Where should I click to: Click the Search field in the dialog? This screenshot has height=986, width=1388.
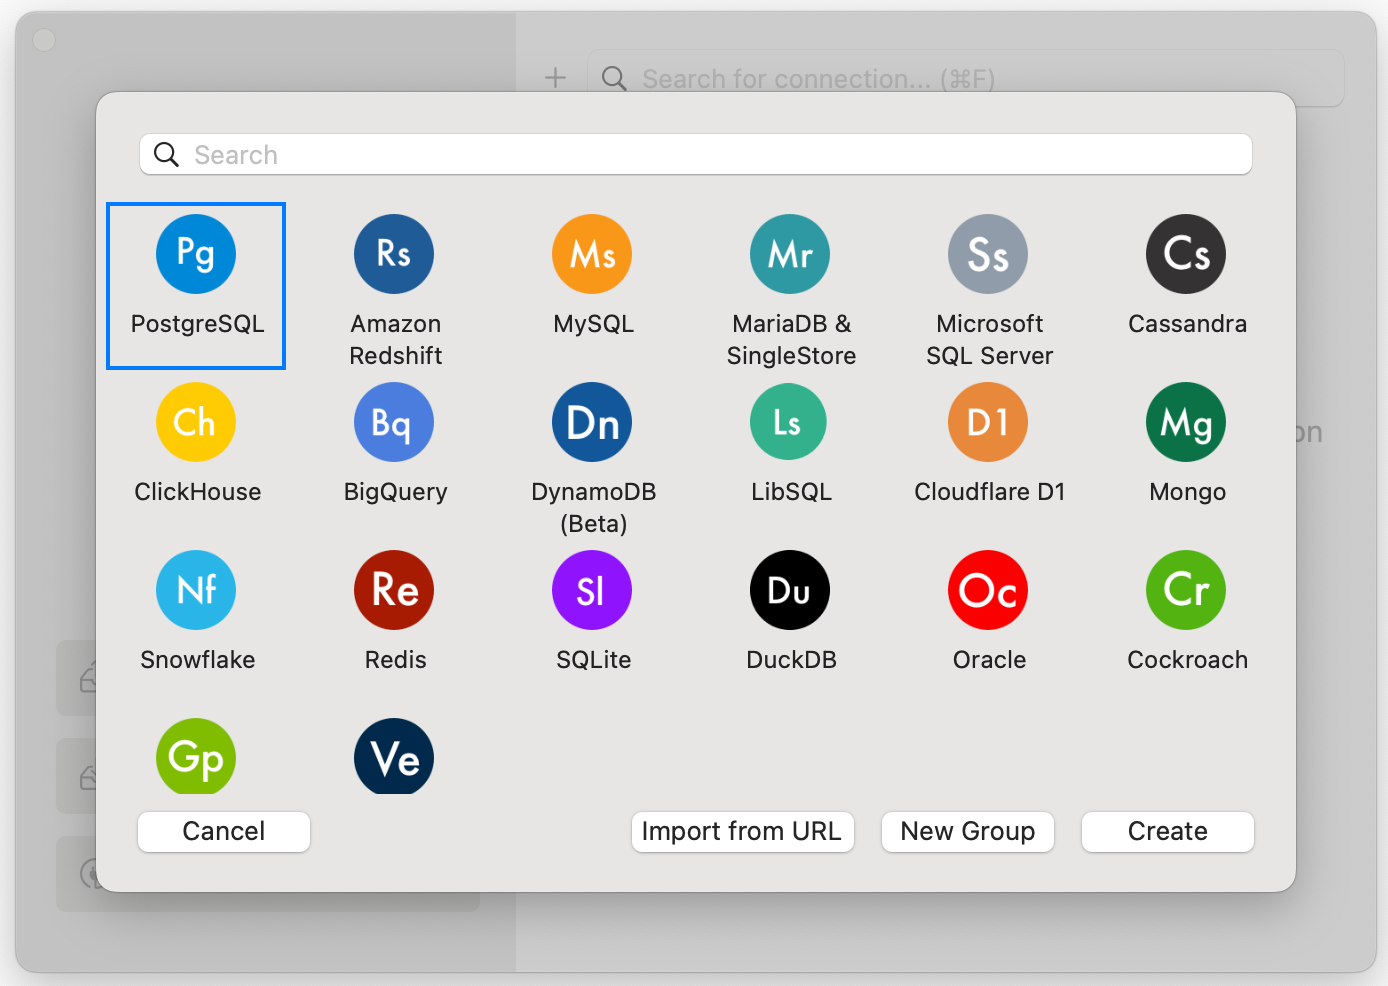click(695, 154)
